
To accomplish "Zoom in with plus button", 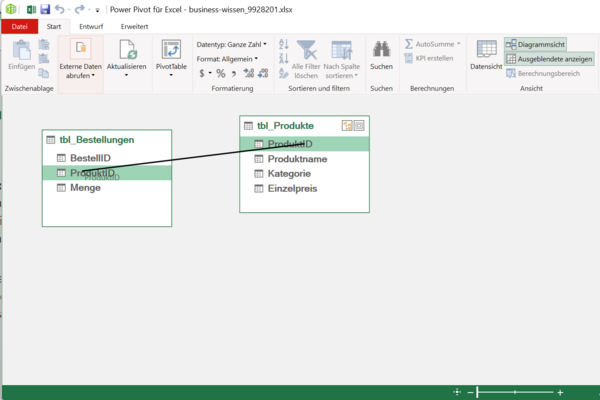I will [560, 392].
